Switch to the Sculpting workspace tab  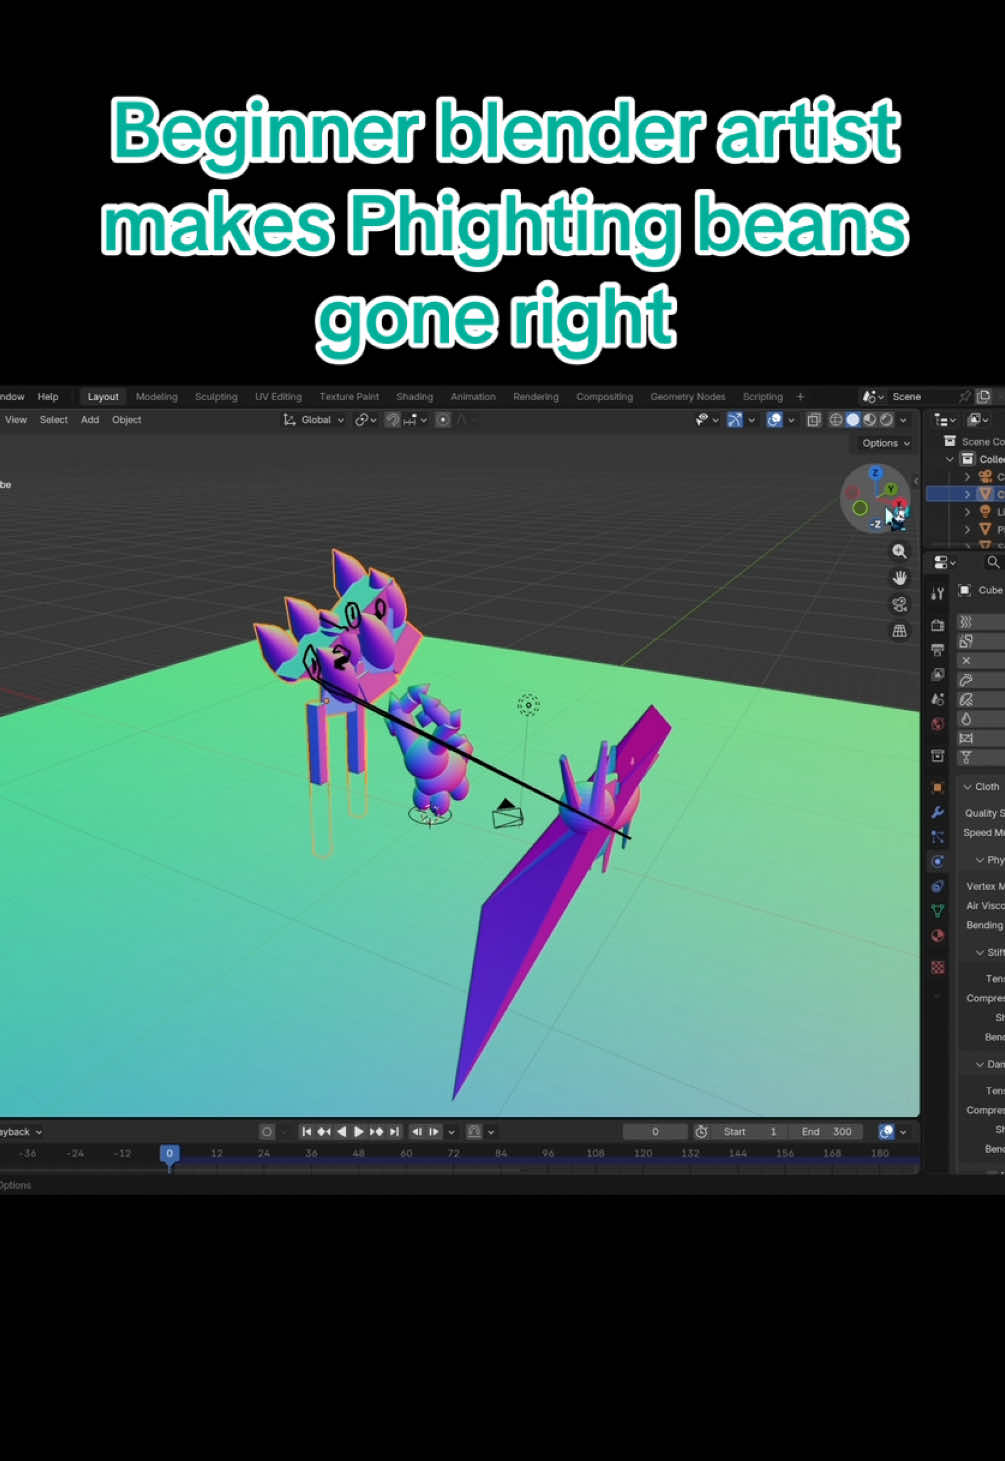(216, 397)
